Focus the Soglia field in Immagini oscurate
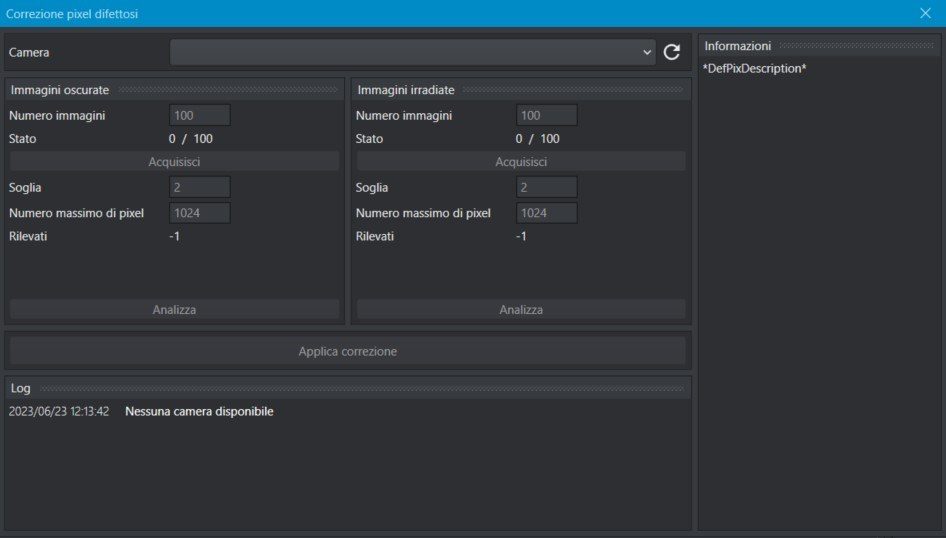 click(x=200, y=187)
